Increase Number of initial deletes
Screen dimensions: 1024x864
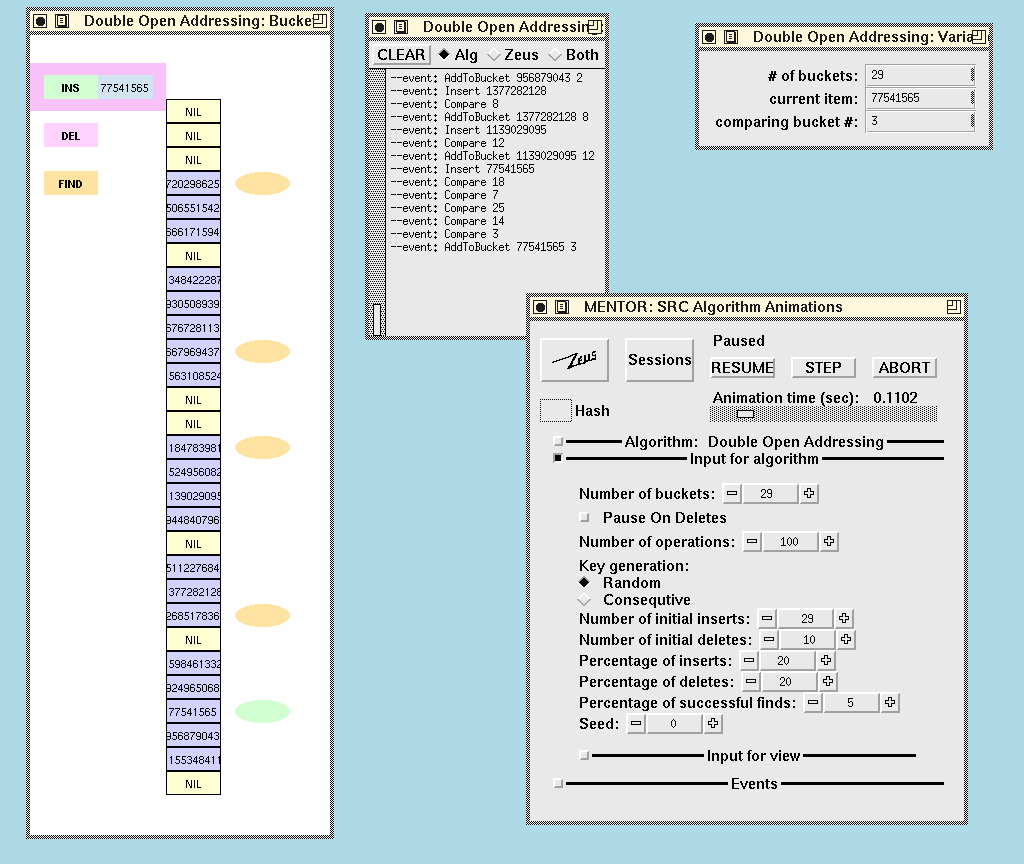pyautogui.click(x=846, y=639)
